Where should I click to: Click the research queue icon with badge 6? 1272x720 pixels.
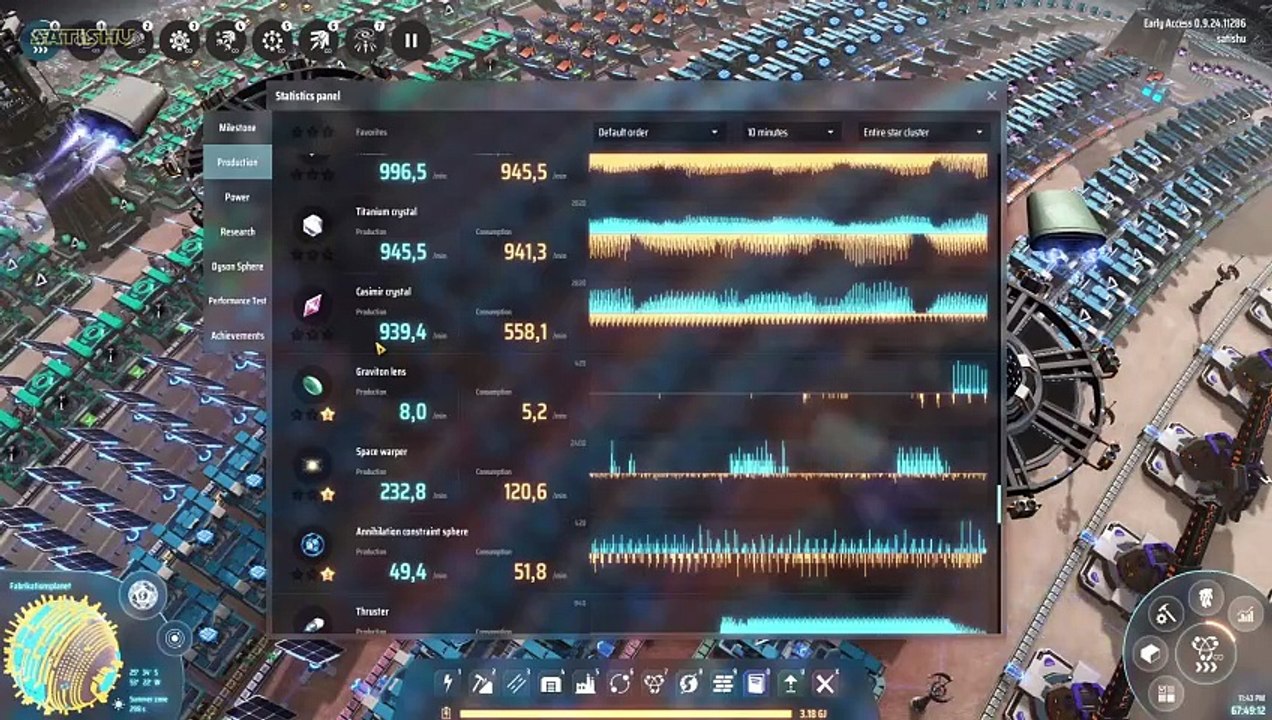318,40
